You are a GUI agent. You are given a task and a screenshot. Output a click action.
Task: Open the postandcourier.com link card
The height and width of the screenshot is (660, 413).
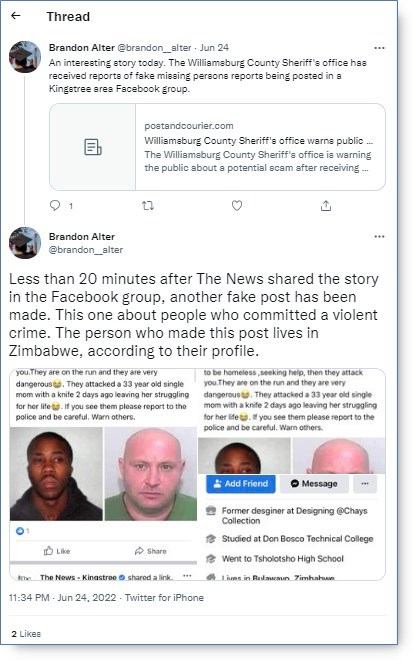(x=217, y=147)
